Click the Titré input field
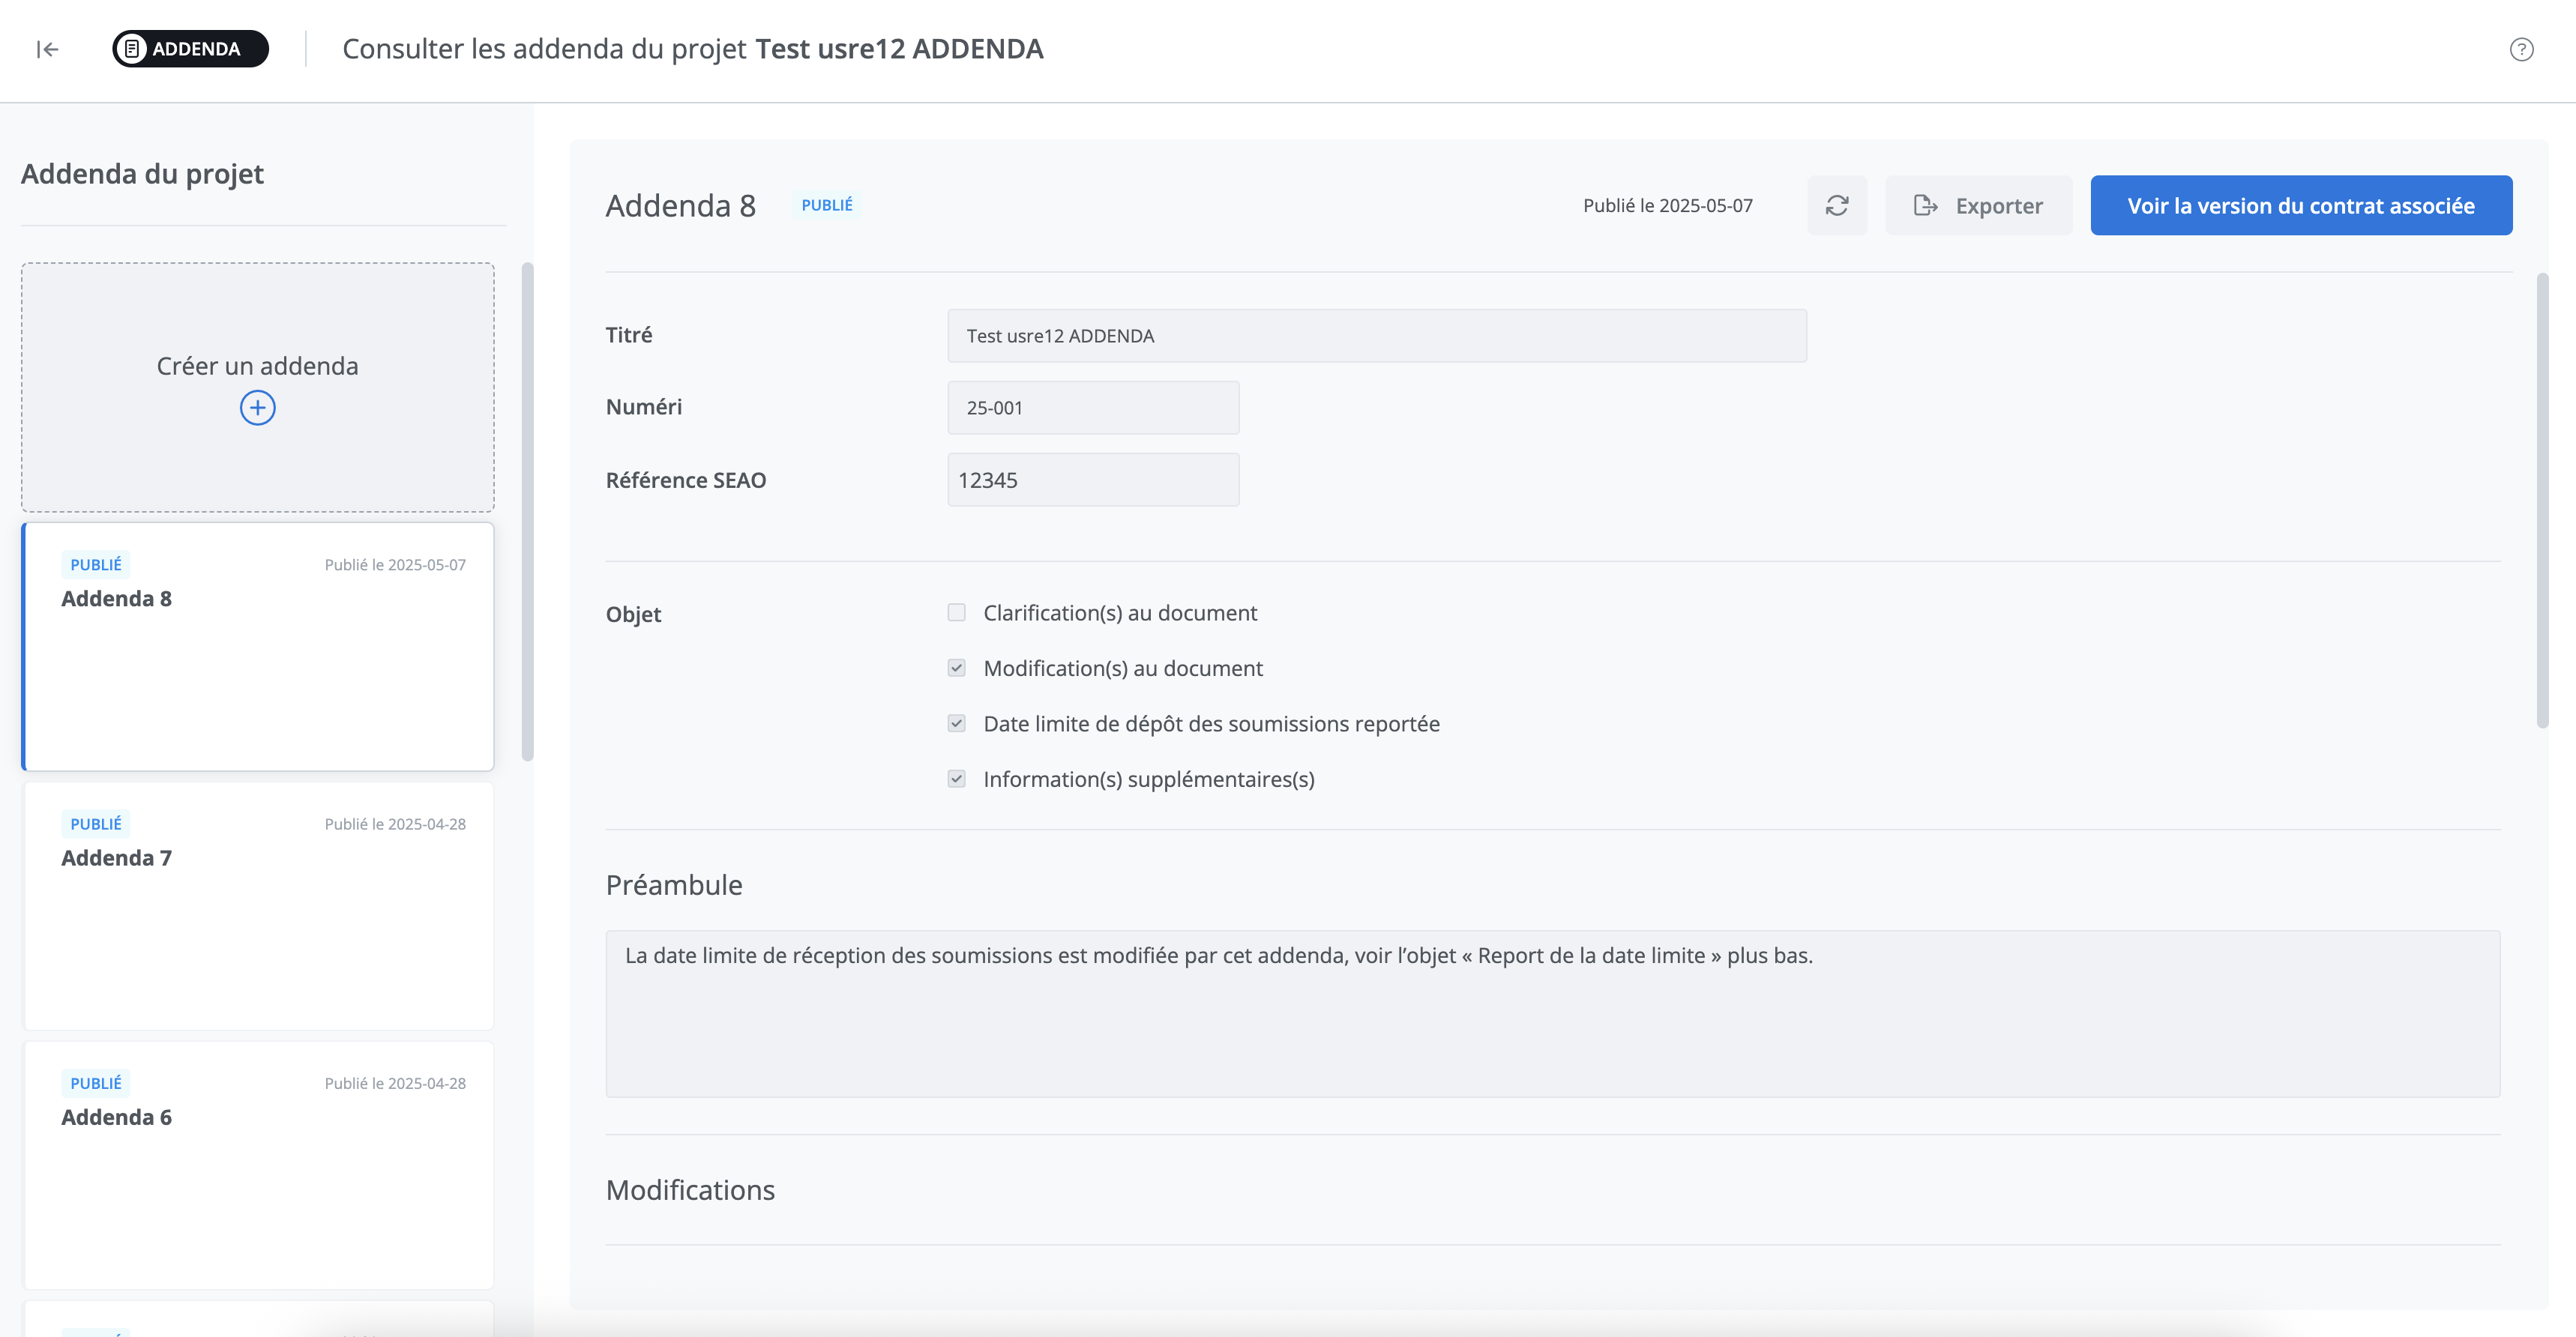This screenshot has width=2576, height=1337. click(x=1376, y=336)
